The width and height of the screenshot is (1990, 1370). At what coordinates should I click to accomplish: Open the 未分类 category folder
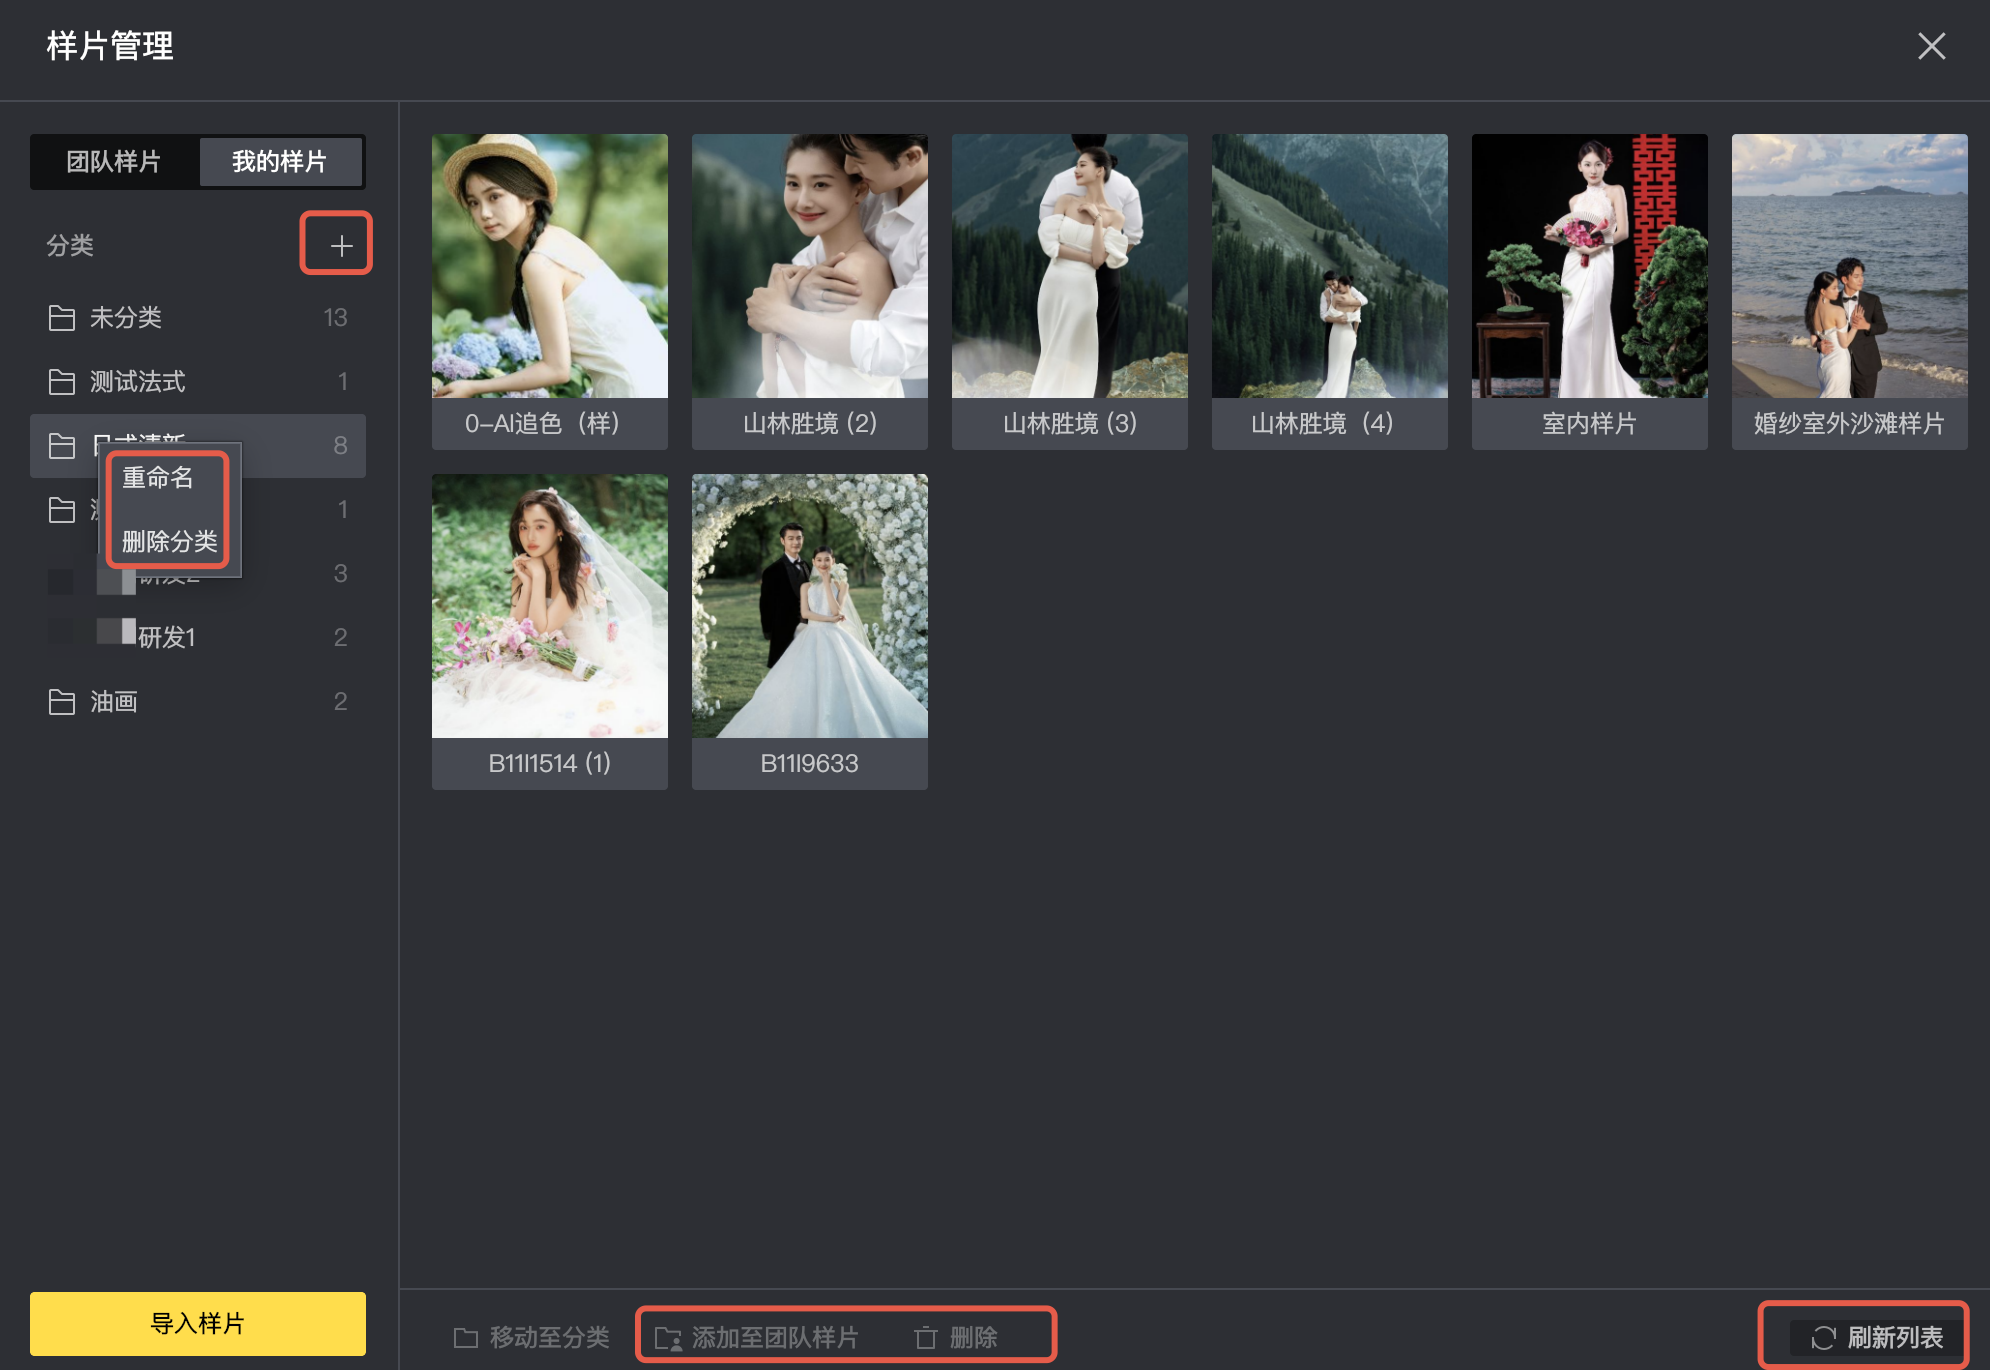tap(198, 318)
